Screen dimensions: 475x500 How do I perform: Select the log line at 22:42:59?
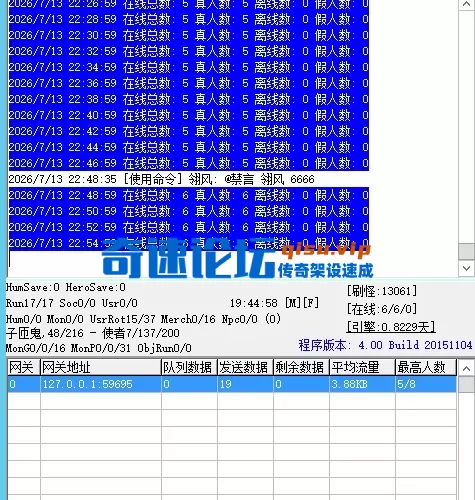coord(189,131)
